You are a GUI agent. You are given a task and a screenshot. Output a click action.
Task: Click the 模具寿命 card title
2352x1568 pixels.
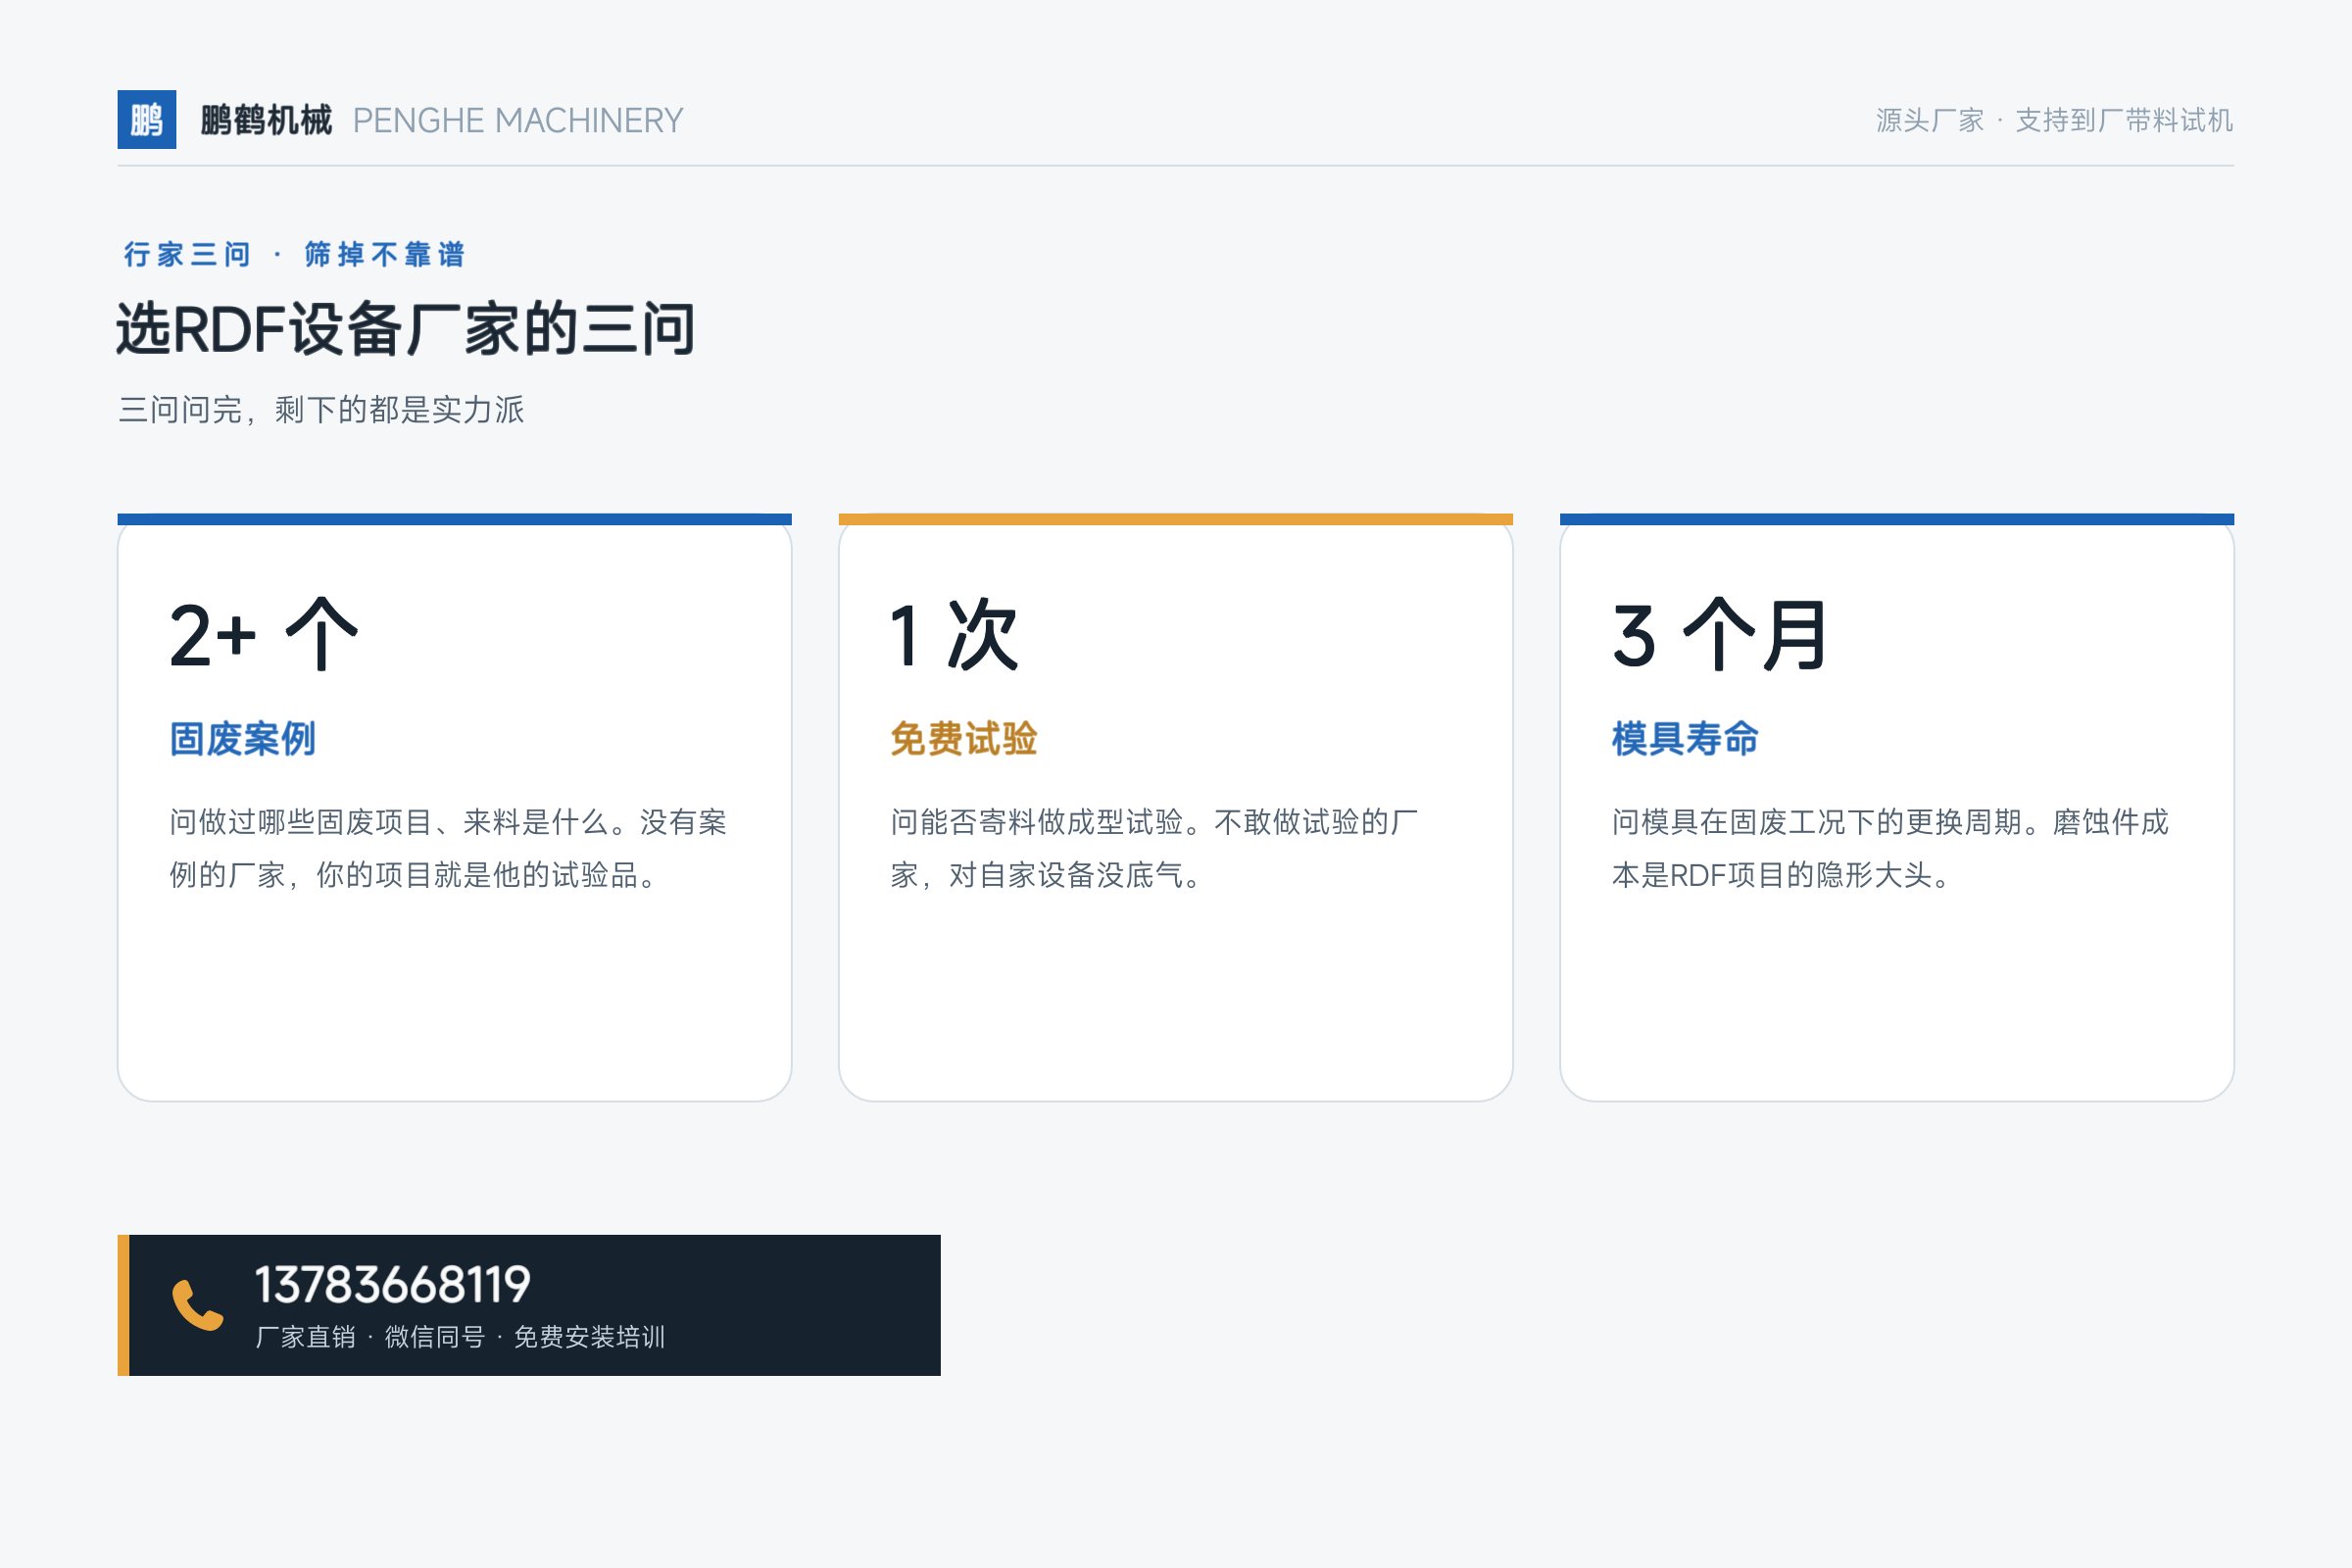[x=1685, y=739]
